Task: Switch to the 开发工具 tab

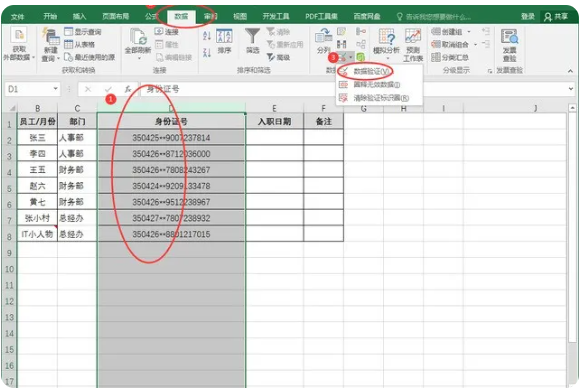Action: 276,16
